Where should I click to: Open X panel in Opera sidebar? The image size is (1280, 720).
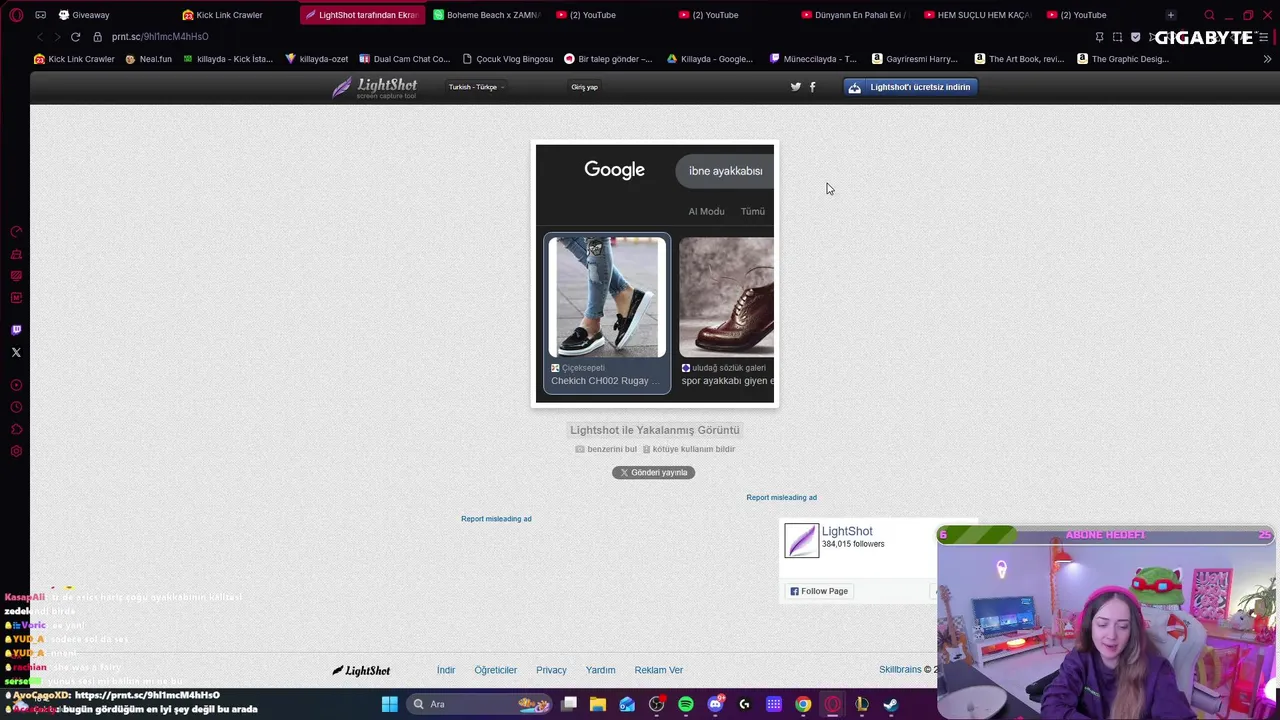16,352
